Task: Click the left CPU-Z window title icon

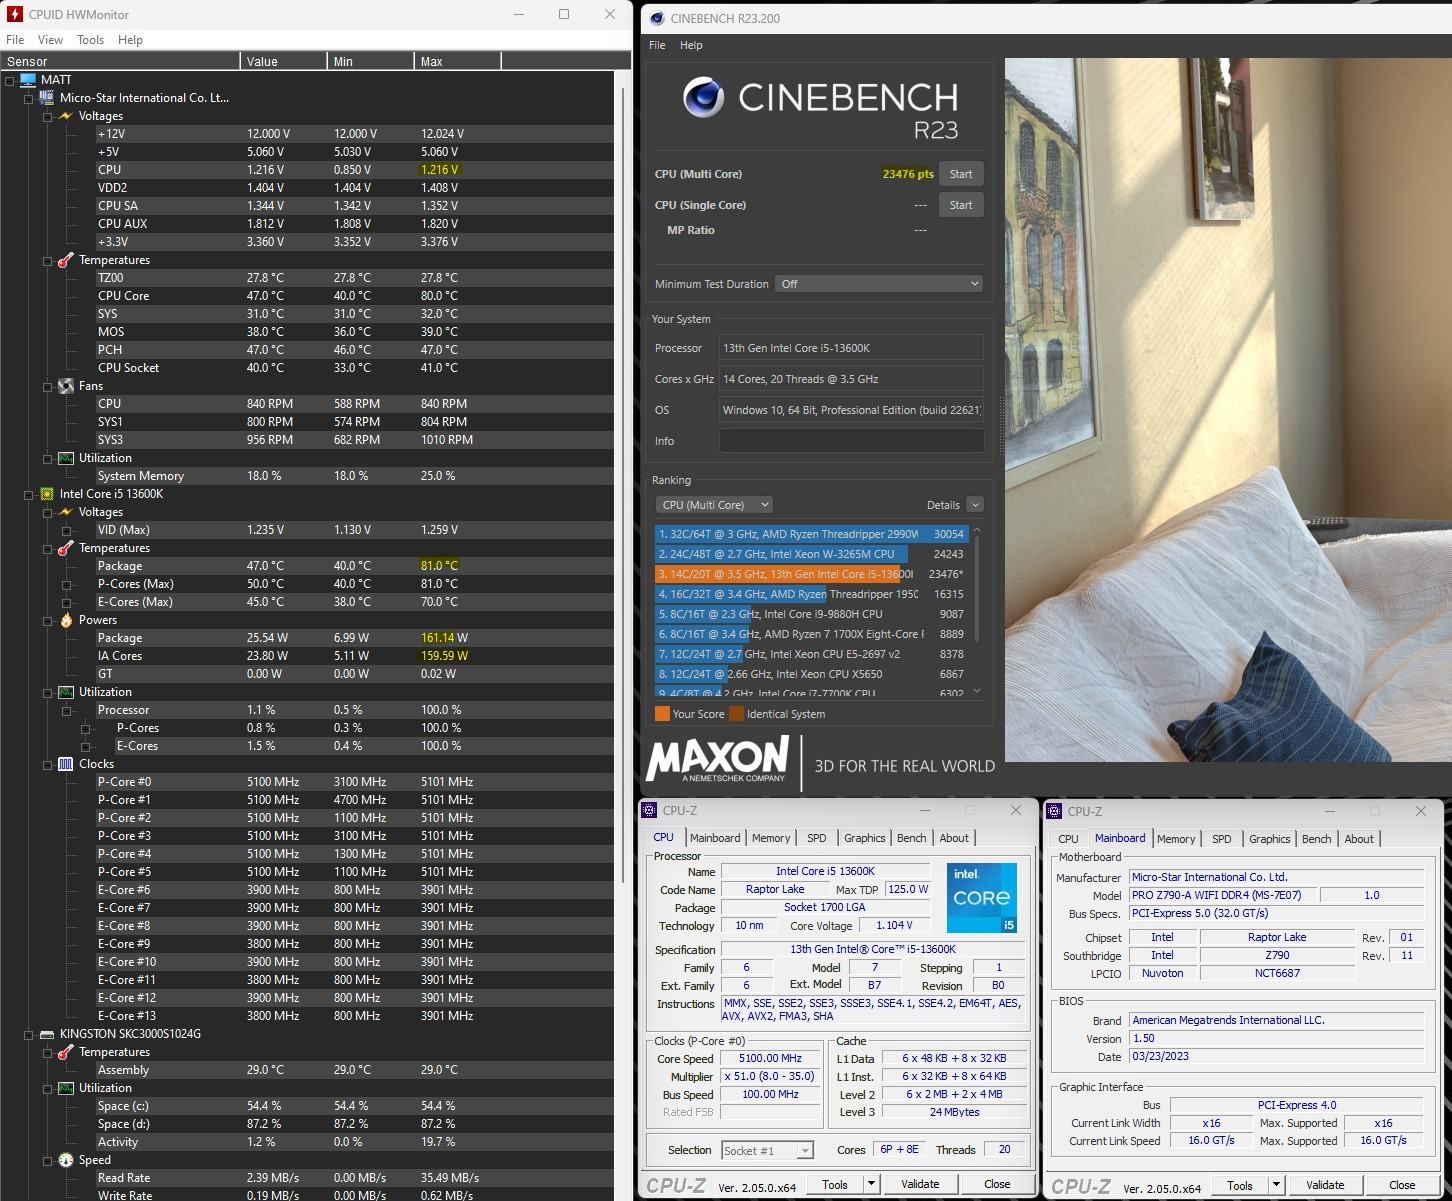Action: 650,811
